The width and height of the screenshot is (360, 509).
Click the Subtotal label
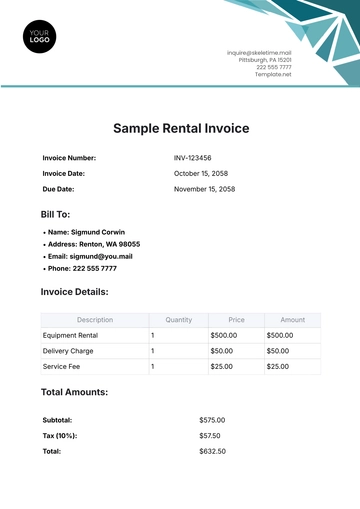pos(57,420)
